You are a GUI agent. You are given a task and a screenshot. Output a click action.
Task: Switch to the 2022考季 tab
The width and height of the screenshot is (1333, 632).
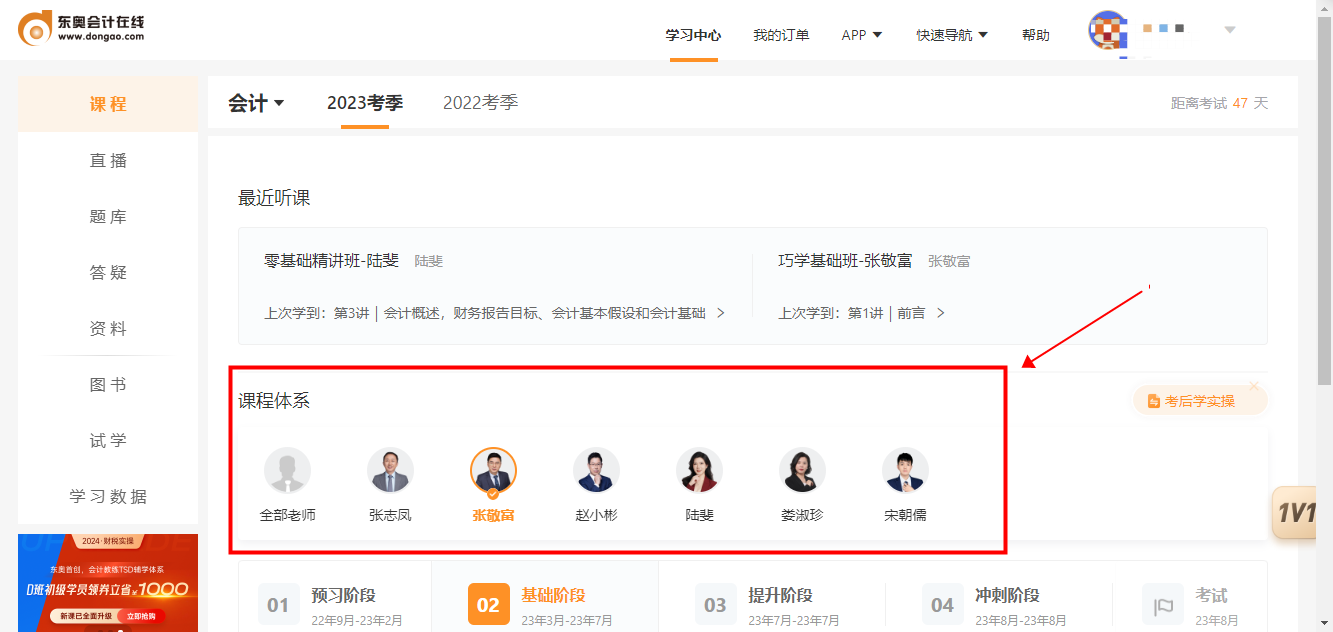click(480, 103)
